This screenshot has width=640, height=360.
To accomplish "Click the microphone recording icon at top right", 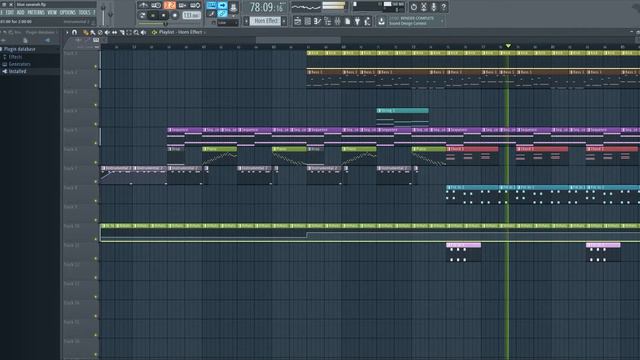I will [433, 7].
